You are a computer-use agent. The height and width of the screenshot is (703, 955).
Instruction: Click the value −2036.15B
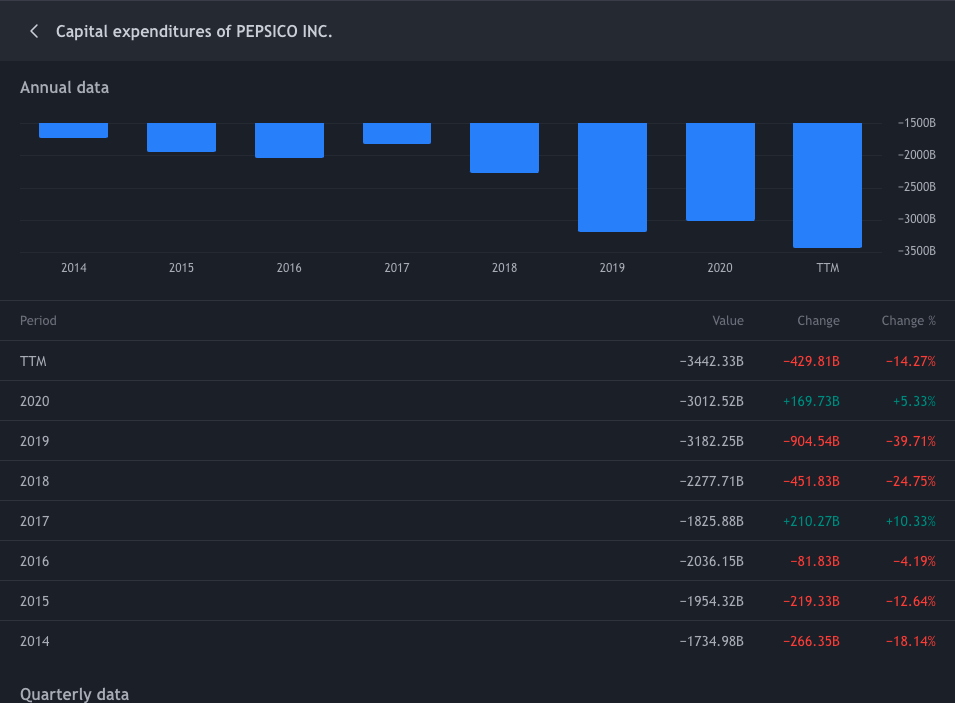(711, 561)
